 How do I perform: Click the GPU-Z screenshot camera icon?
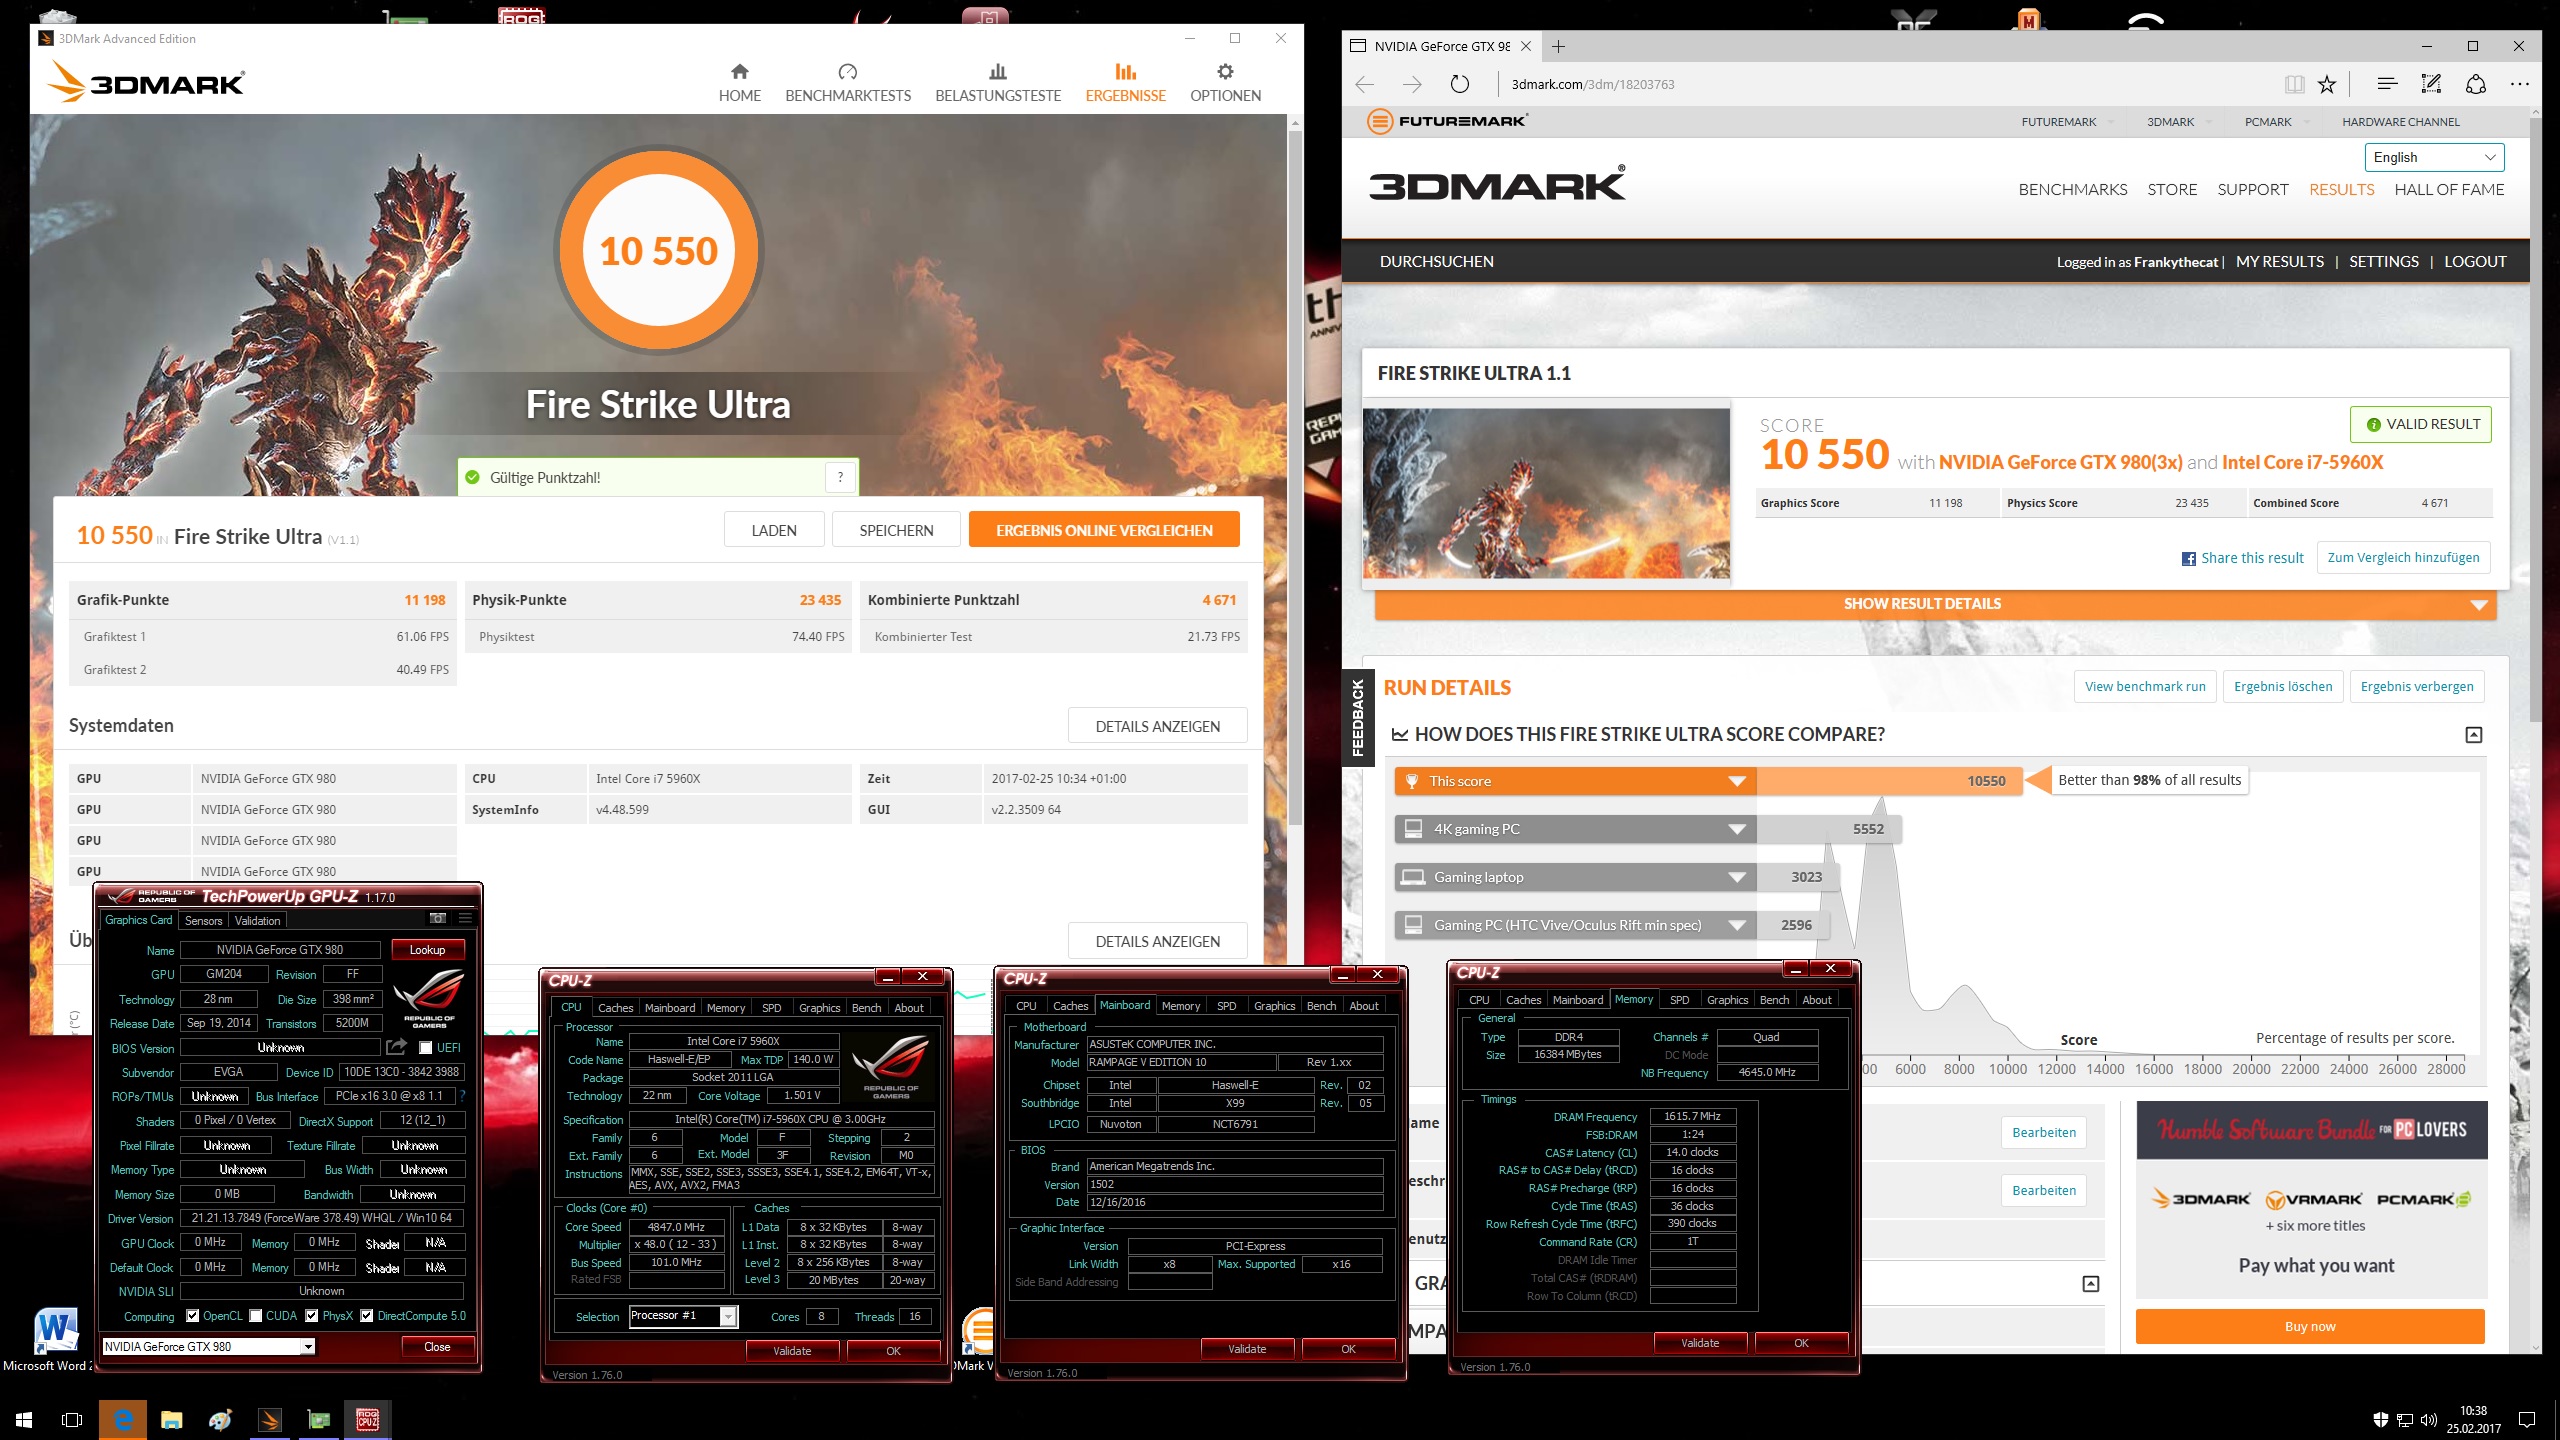(437, 918)
